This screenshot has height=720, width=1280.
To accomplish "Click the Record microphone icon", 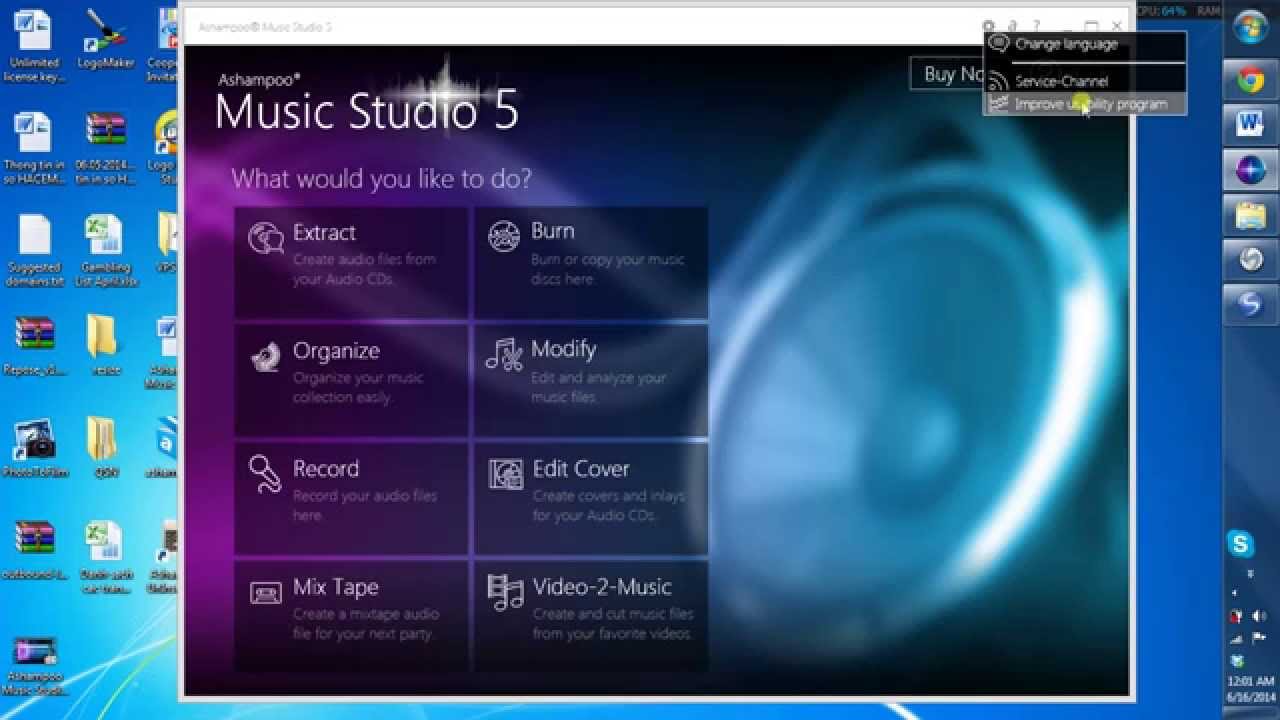I will 265,473.
